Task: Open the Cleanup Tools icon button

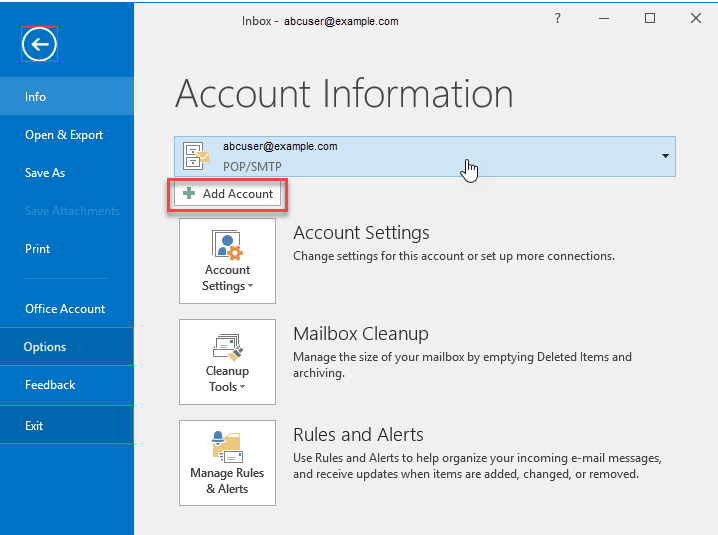Action: pyautogui.click(x=227, y=362)
